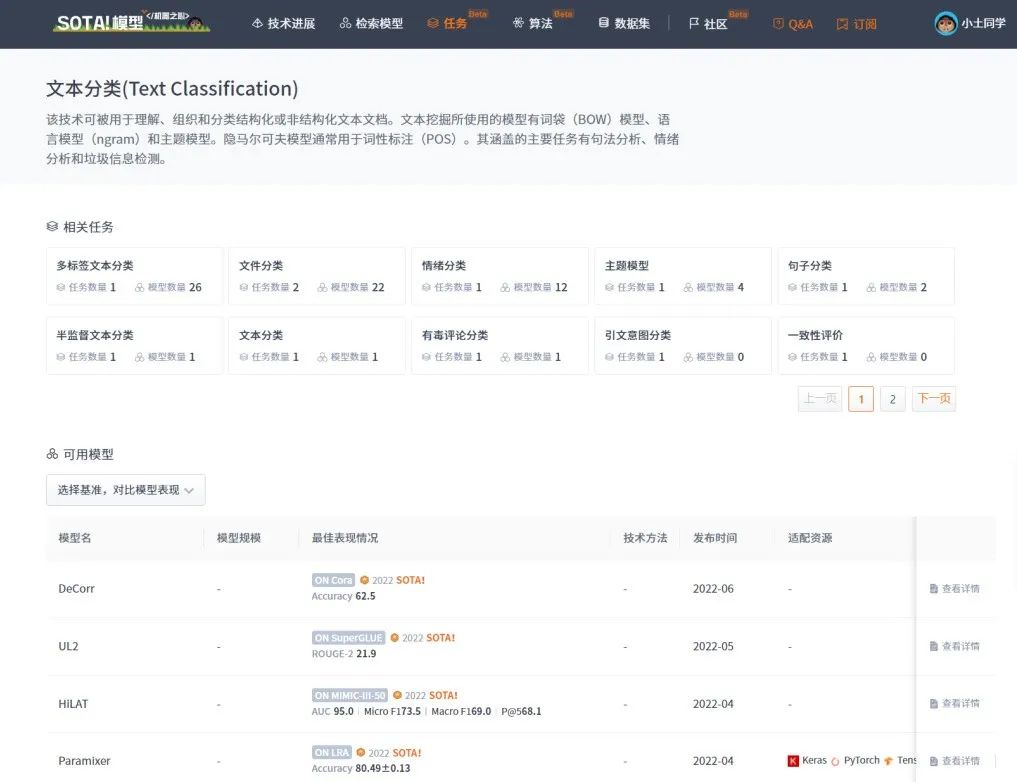
Task: Click the 订阅 subscription bell icon
Action: click(x=843, y=23)
